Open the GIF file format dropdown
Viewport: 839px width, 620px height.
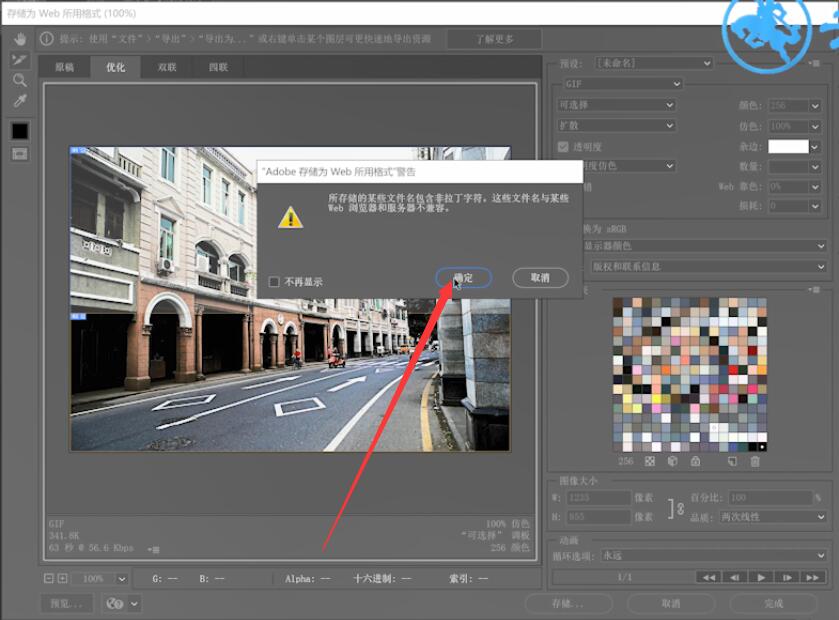click(x=622, y=84)
